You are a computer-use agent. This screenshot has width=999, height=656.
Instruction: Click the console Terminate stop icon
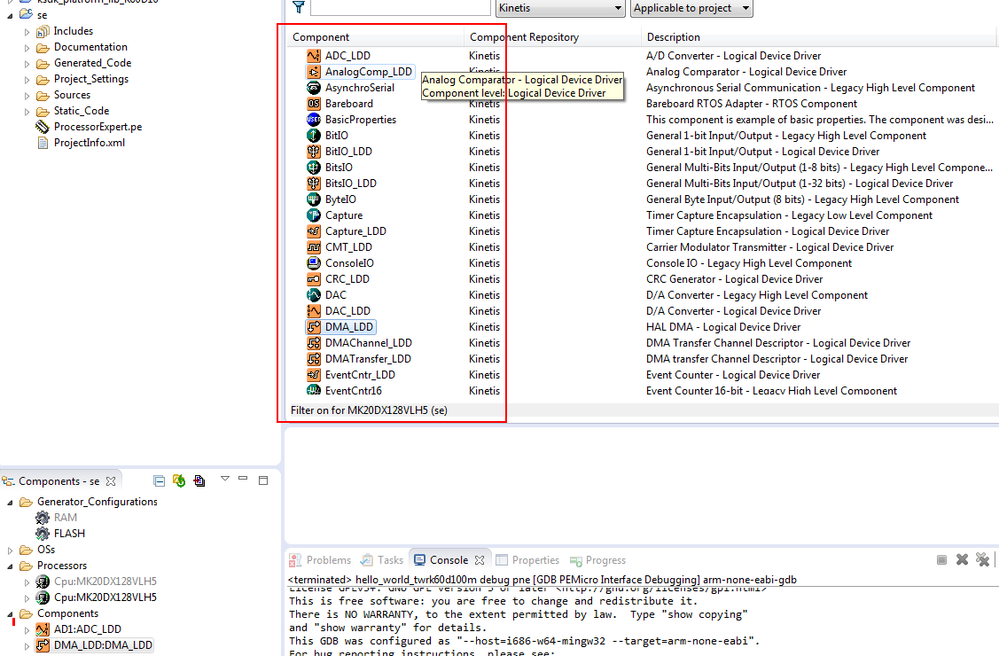pos(942,560)
